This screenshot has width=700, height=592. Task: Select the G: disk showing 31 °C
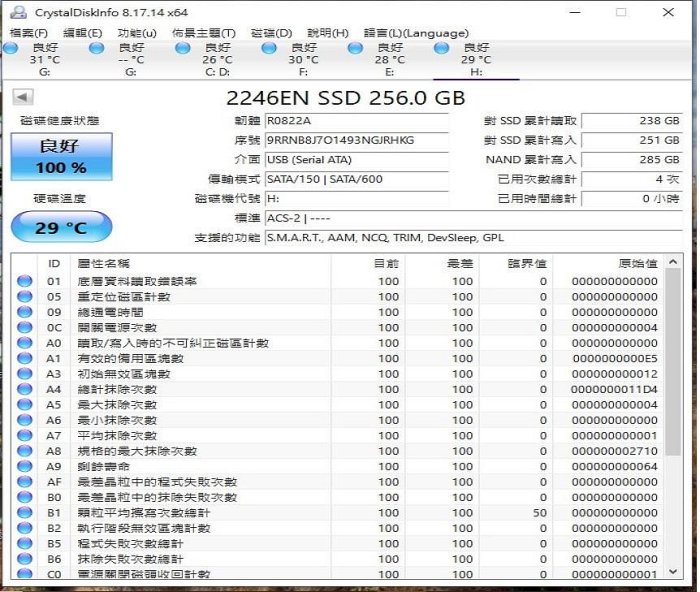[44, 59]
